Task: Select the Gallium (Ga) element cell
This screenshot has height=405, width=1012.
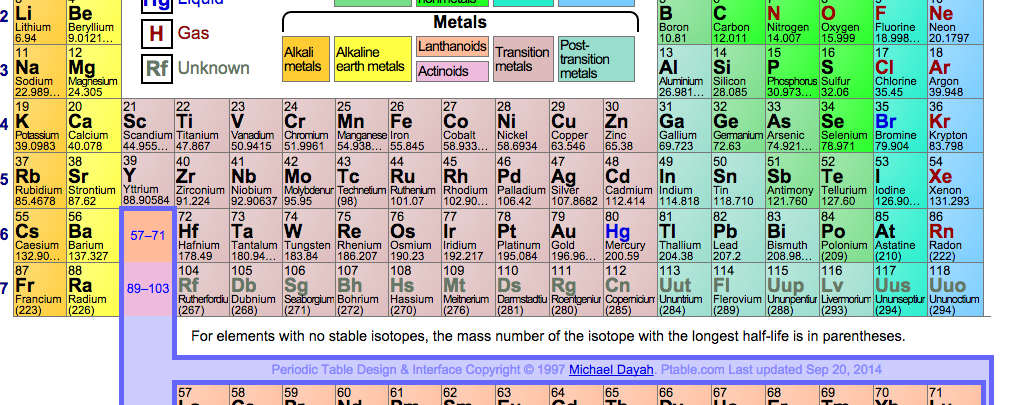Action: [x=685, y=126]
